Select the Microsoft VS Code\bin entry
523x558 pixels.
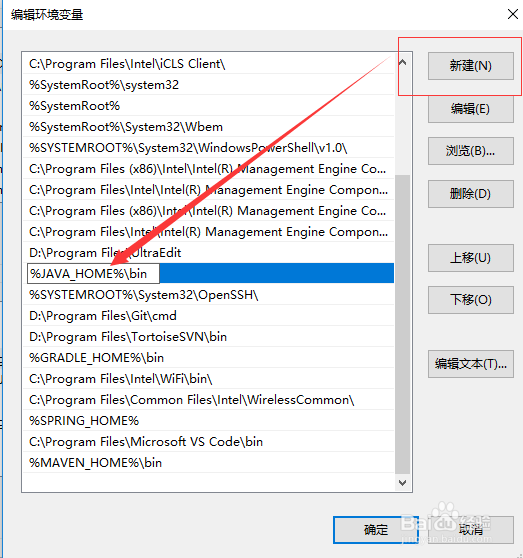click(208, 442)
